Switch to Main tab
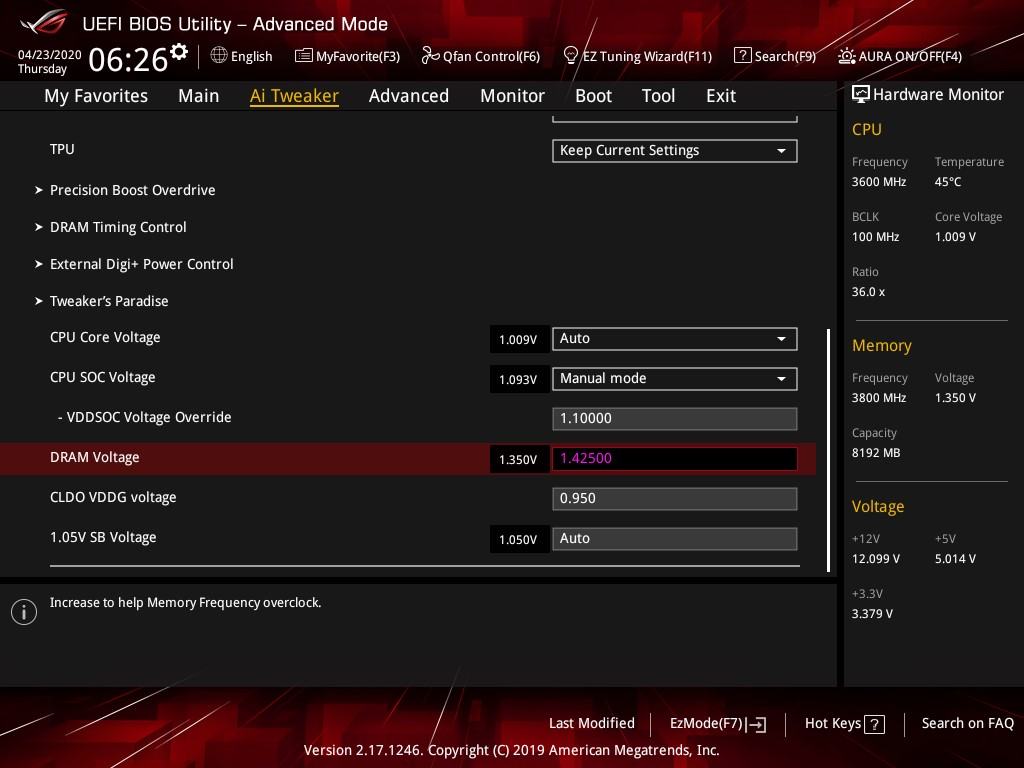The image size is (1024, 768). (x=199, y=96)
